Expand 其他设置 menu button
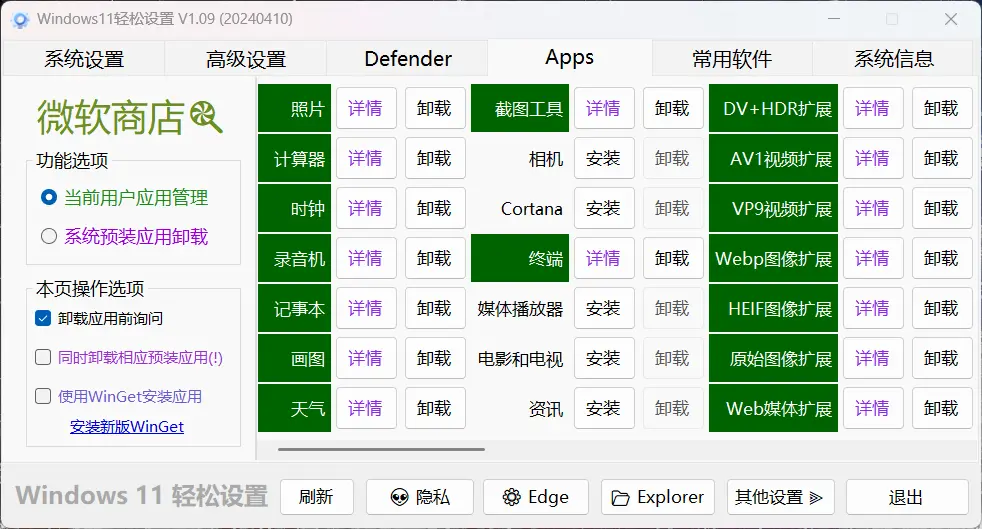Image resolution: width=982 pixels, height=529 pixels. coord(780,497)
